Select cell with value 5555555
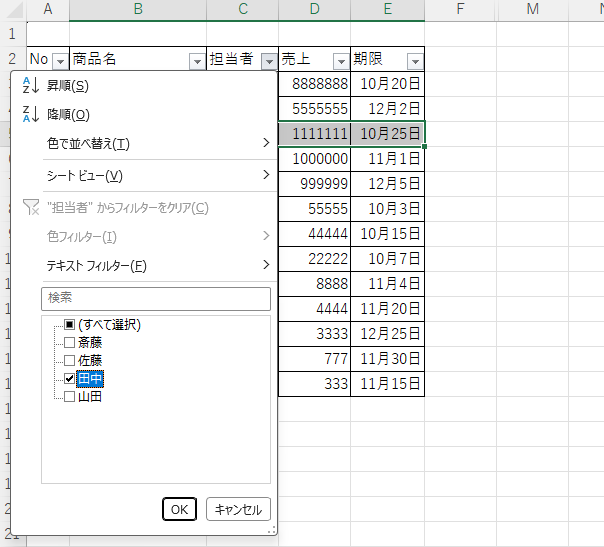604x547 pixels. pos(314,109)
